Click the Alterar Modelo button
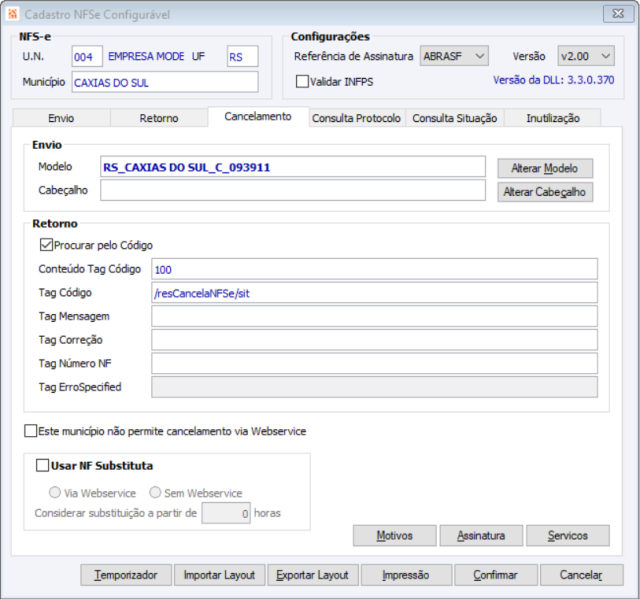 (x=545, y=168)
